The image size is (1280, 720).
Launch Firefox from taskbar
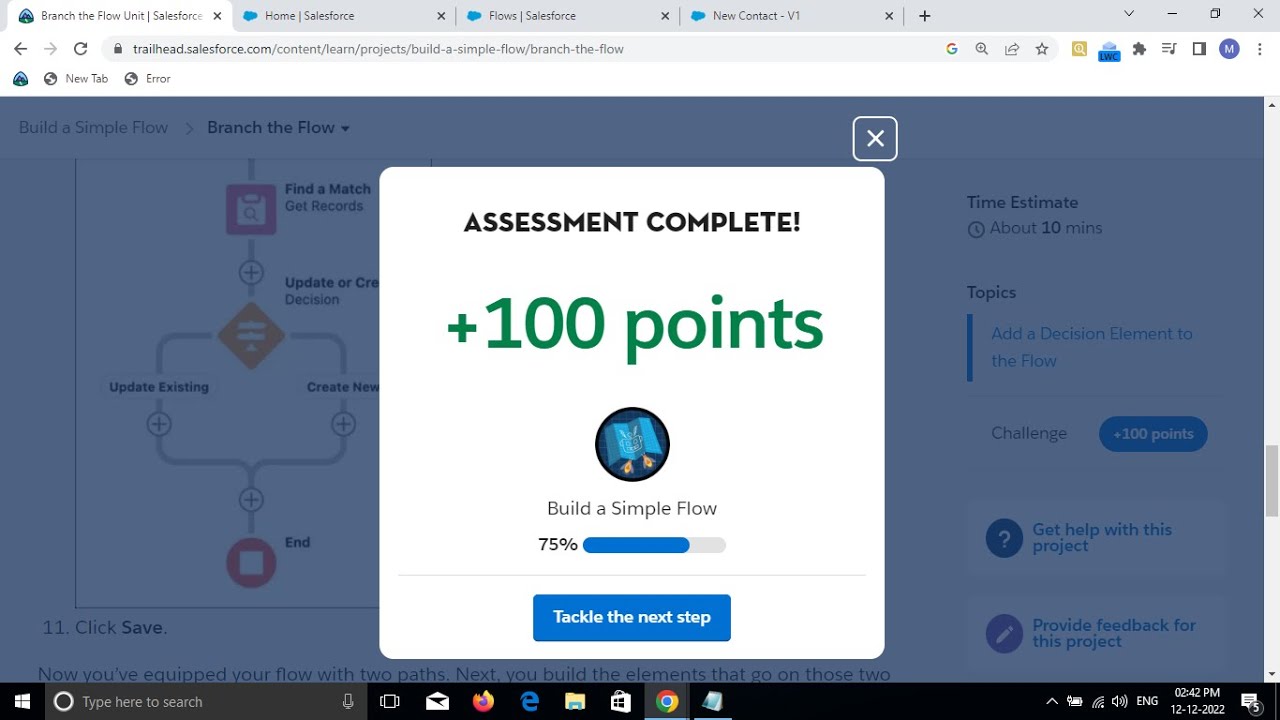tap(483, 701)
